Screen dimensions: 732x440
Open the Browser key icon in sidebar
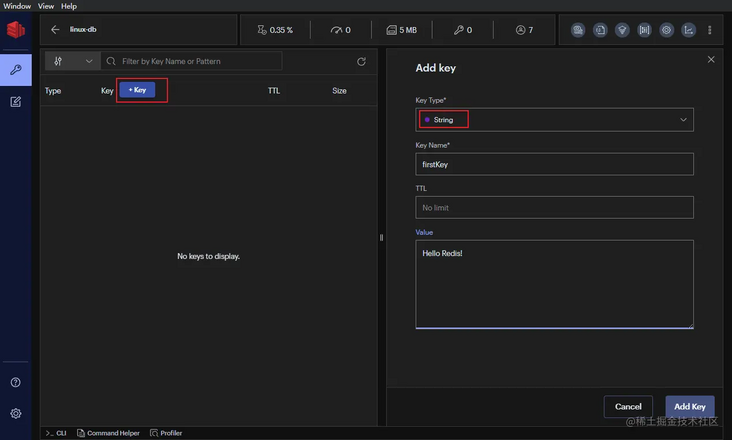pos(15,70)
